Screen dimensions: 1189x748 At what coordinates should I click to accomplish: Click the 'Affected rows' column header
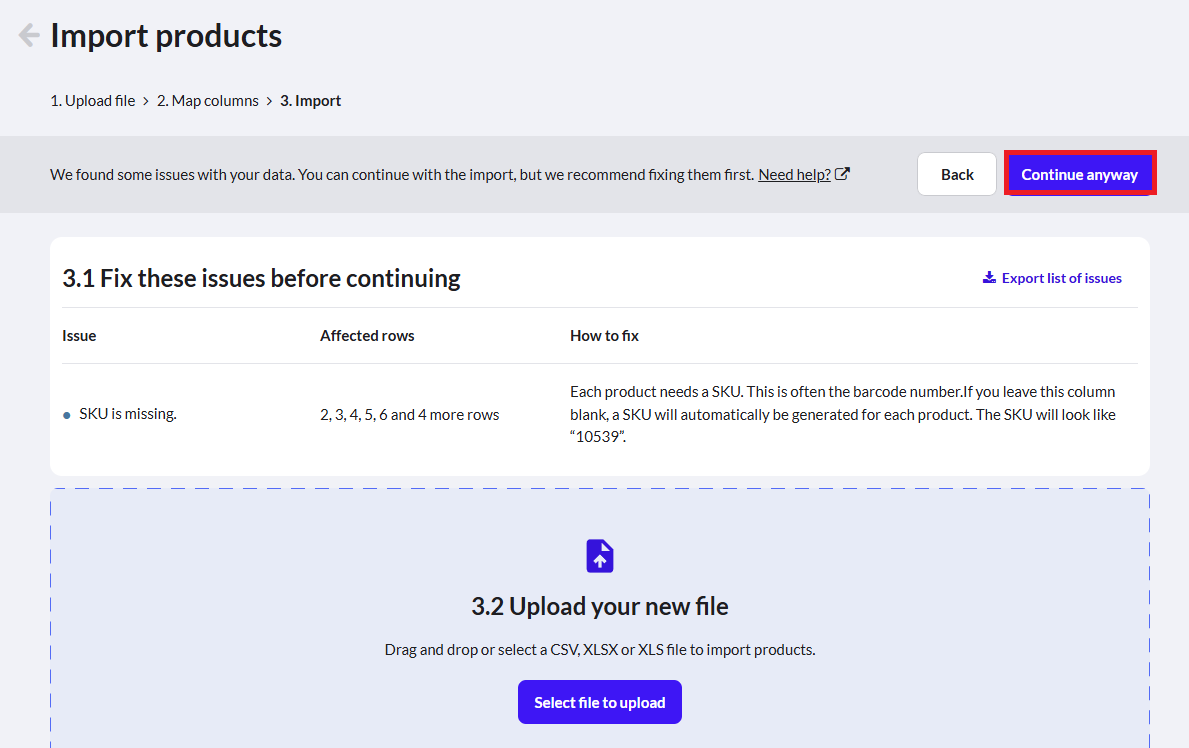pyautogui.click(x=367, y=335)
